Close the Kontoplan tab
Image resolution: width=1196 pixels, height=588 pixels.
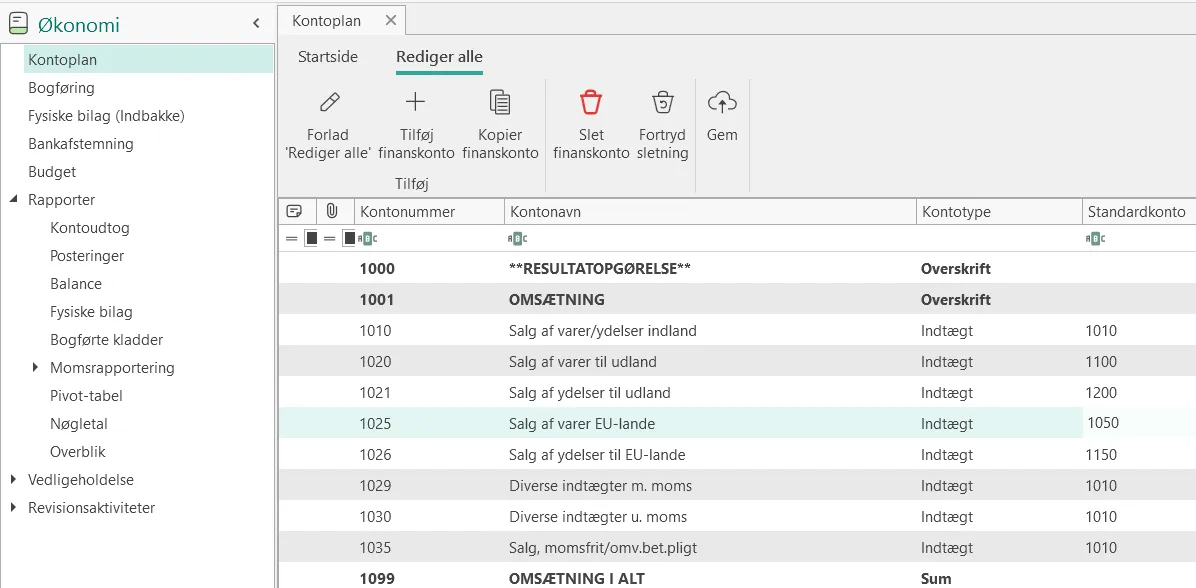click(391, 21)
